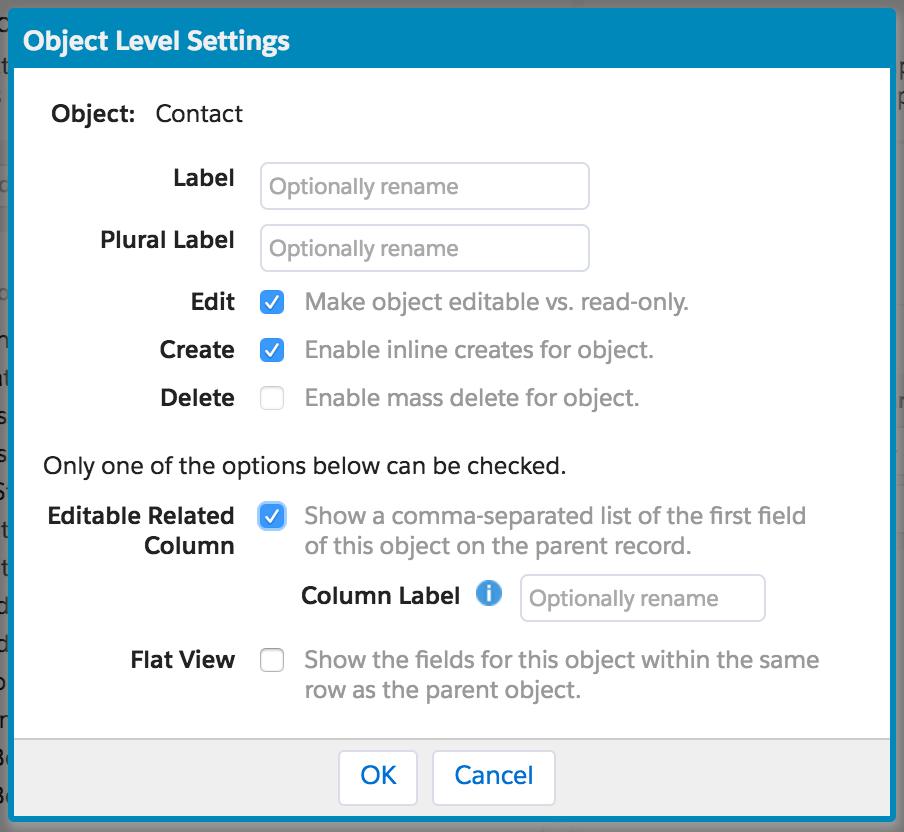Check the Flat View checkbox
This screenshot has height=832, width=904.
click(x=272, y=660)
